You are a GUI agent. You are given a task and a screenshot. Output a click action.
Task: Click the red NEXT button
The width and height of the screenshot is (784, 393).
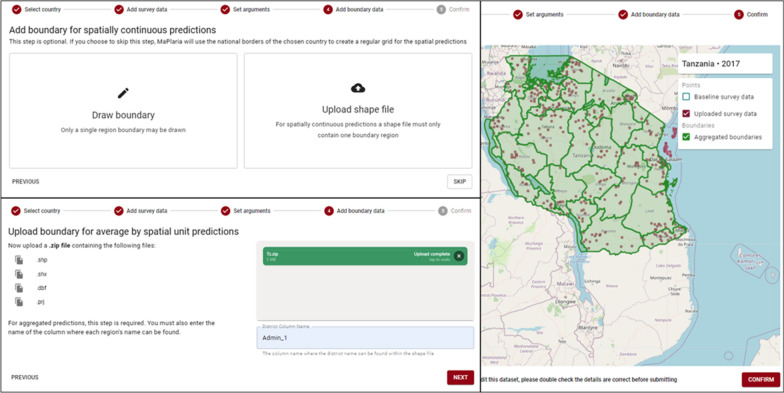tap(460, 378)
